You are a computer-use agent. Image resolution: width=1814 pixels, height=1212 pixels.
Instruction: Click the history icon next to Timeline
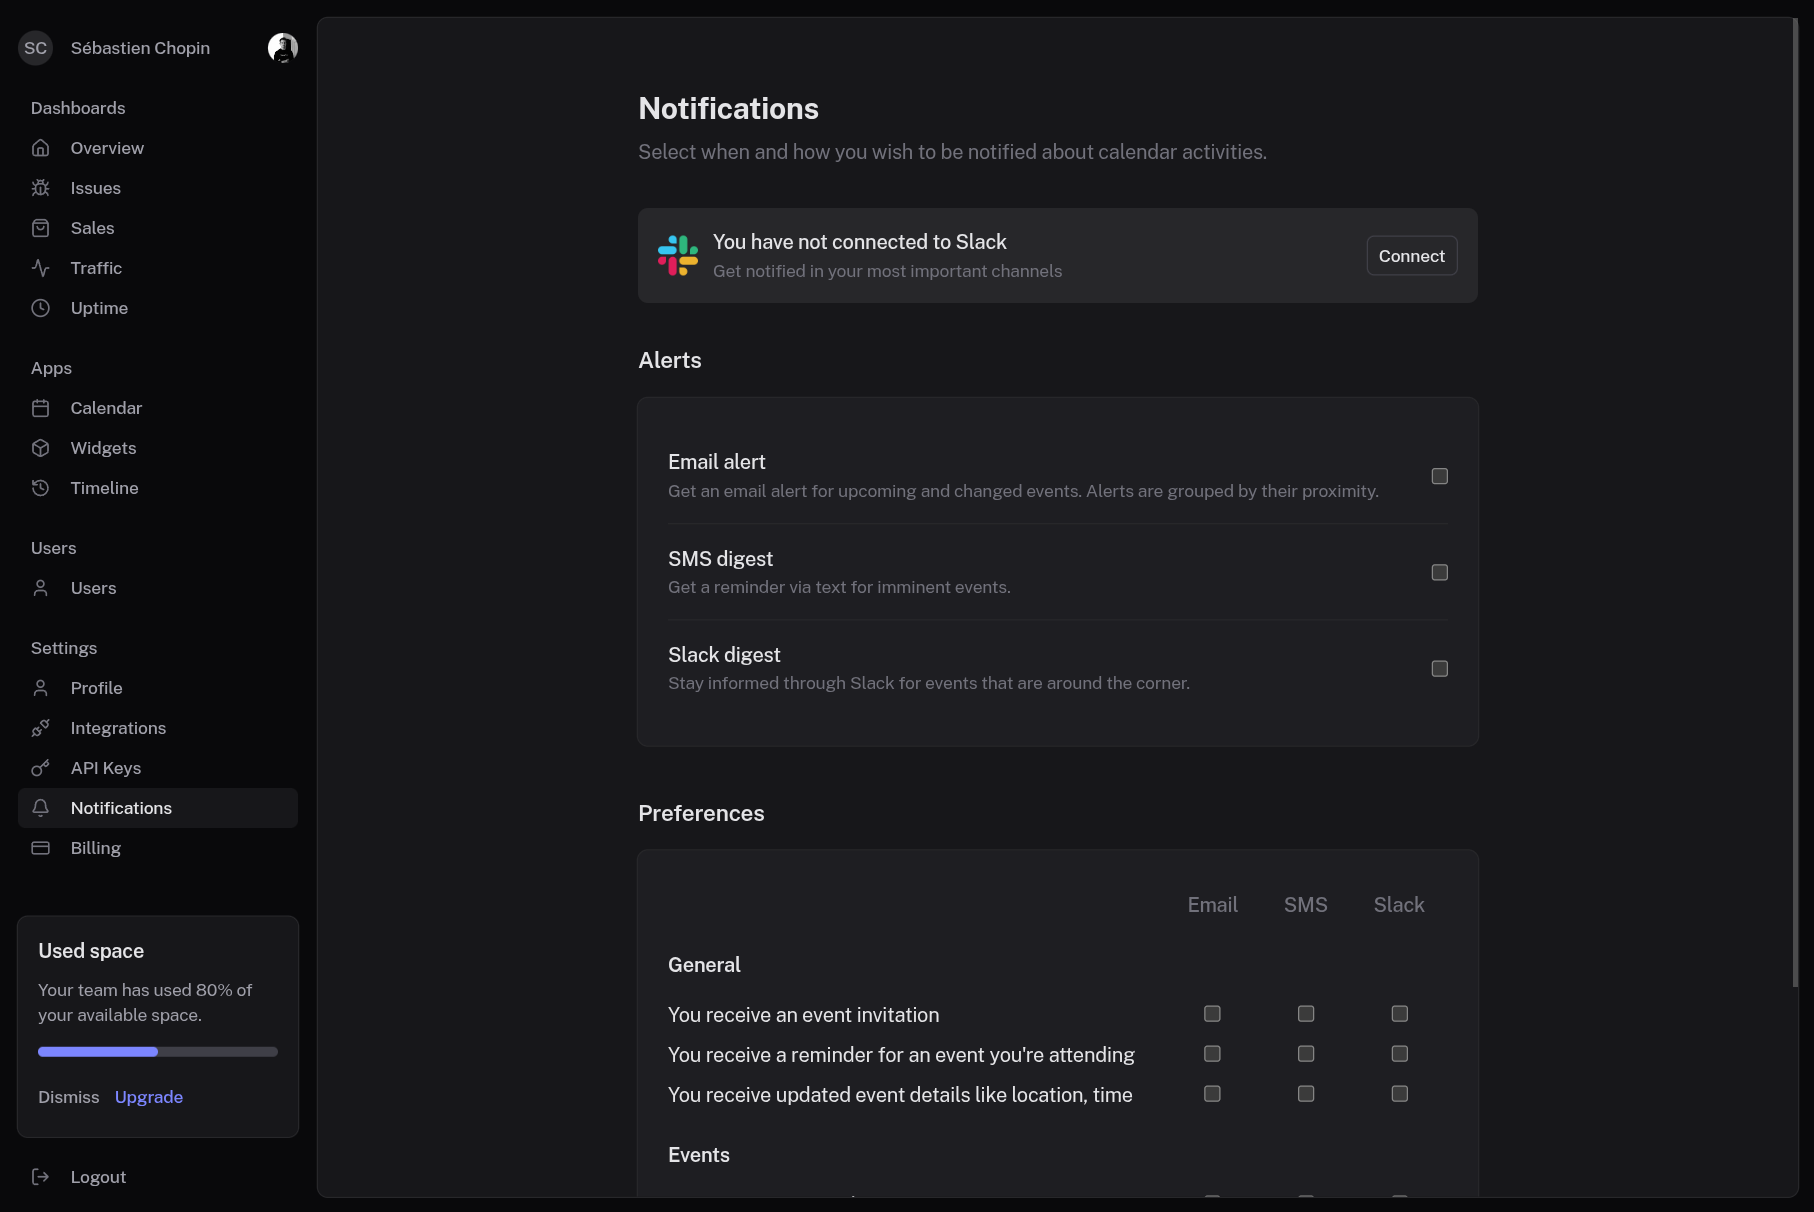click(40, 488)
